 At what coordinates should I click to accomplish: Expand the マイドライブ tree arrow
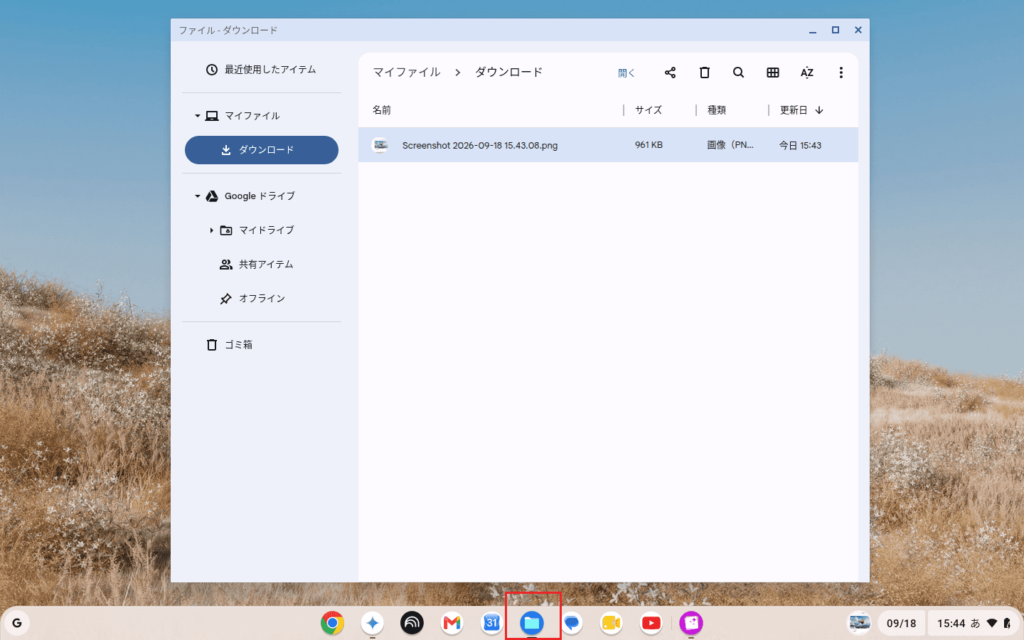click(x=211, y=230)
